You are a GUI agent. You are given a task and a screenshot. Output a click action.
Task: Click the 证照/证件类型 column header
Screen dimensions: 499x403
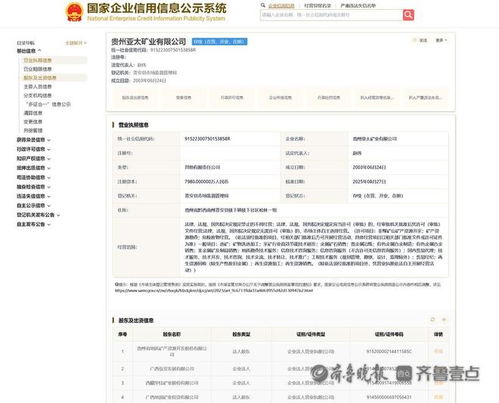311,334
